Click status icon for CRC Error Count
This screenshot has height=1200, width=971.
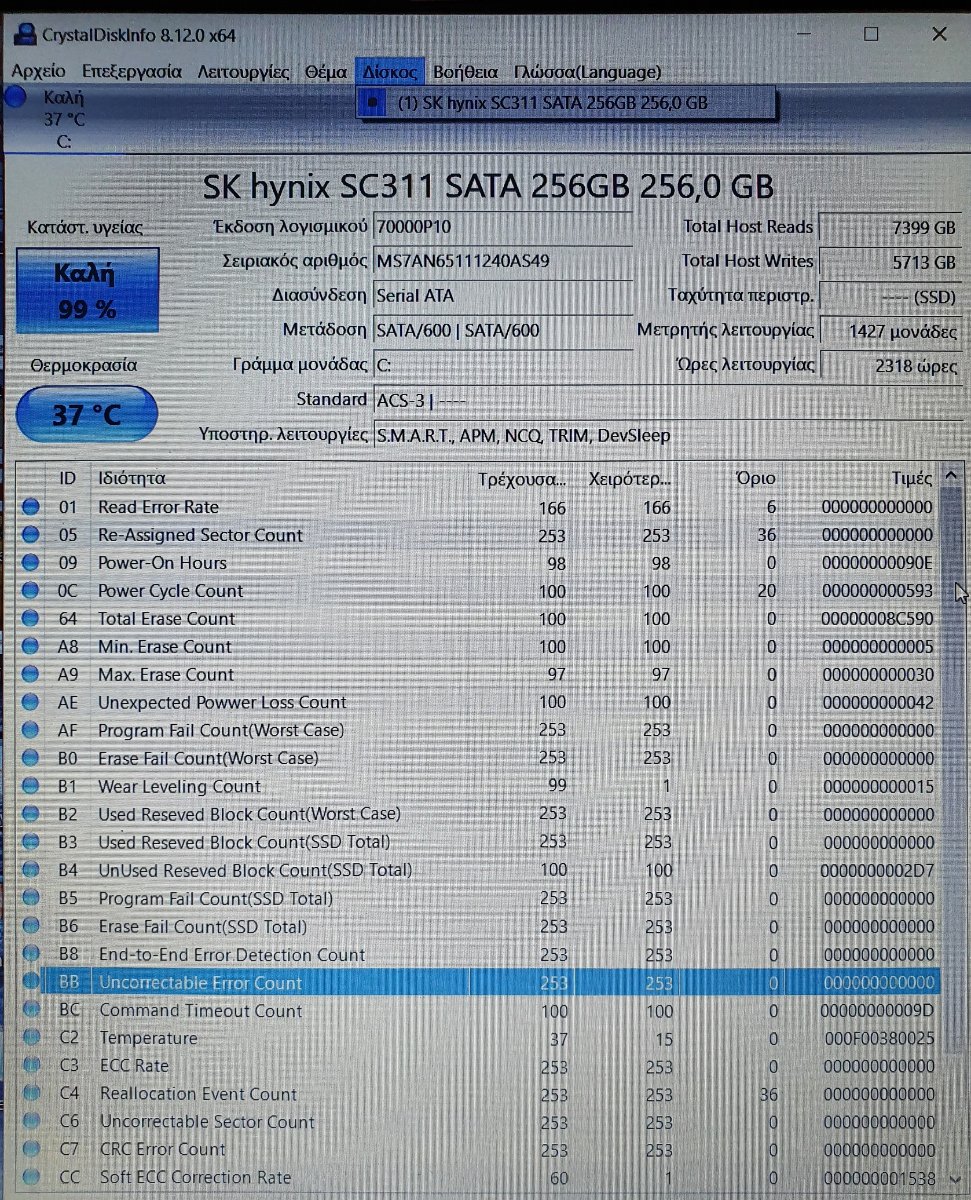click(31, 1151)
